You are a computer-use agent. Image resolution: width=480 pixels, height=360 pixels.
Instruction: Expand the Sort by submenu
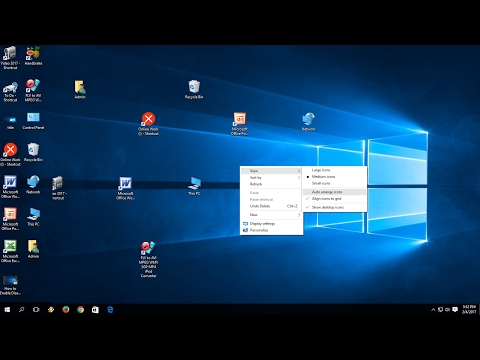click(x=271, y=178)
